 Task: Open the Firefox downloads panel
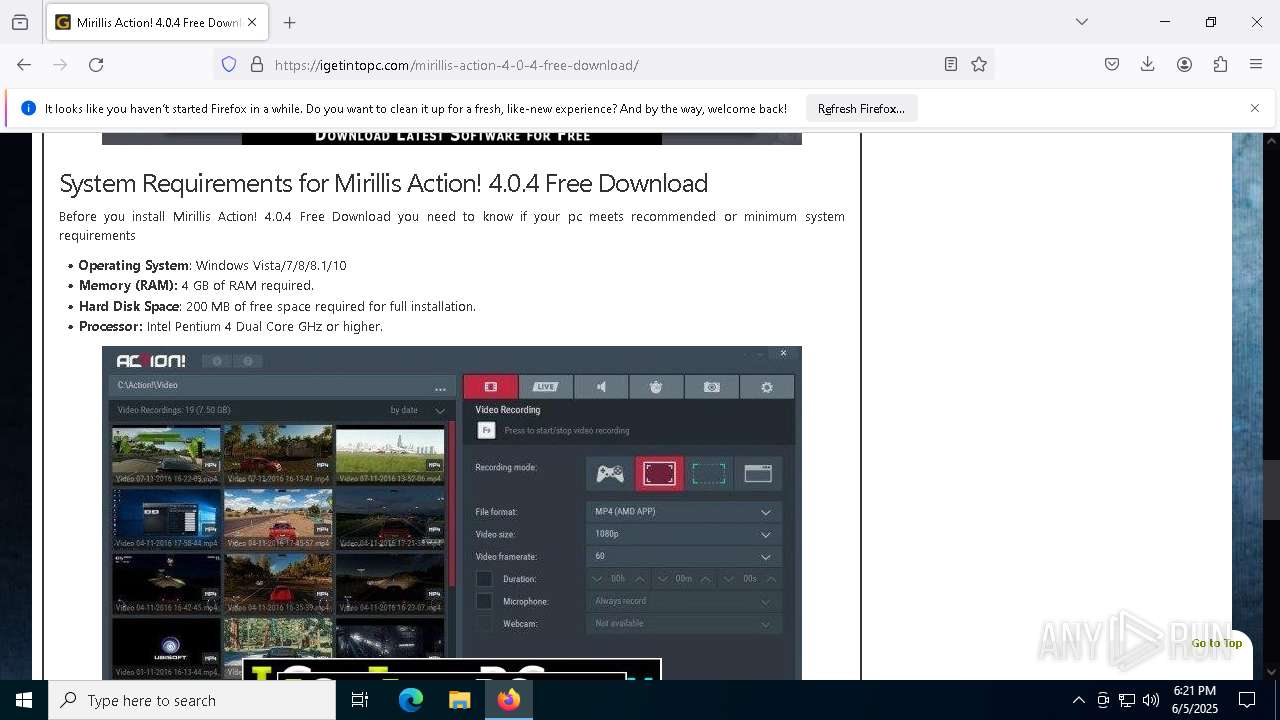pyautogui.click(x=1148, y=64)
